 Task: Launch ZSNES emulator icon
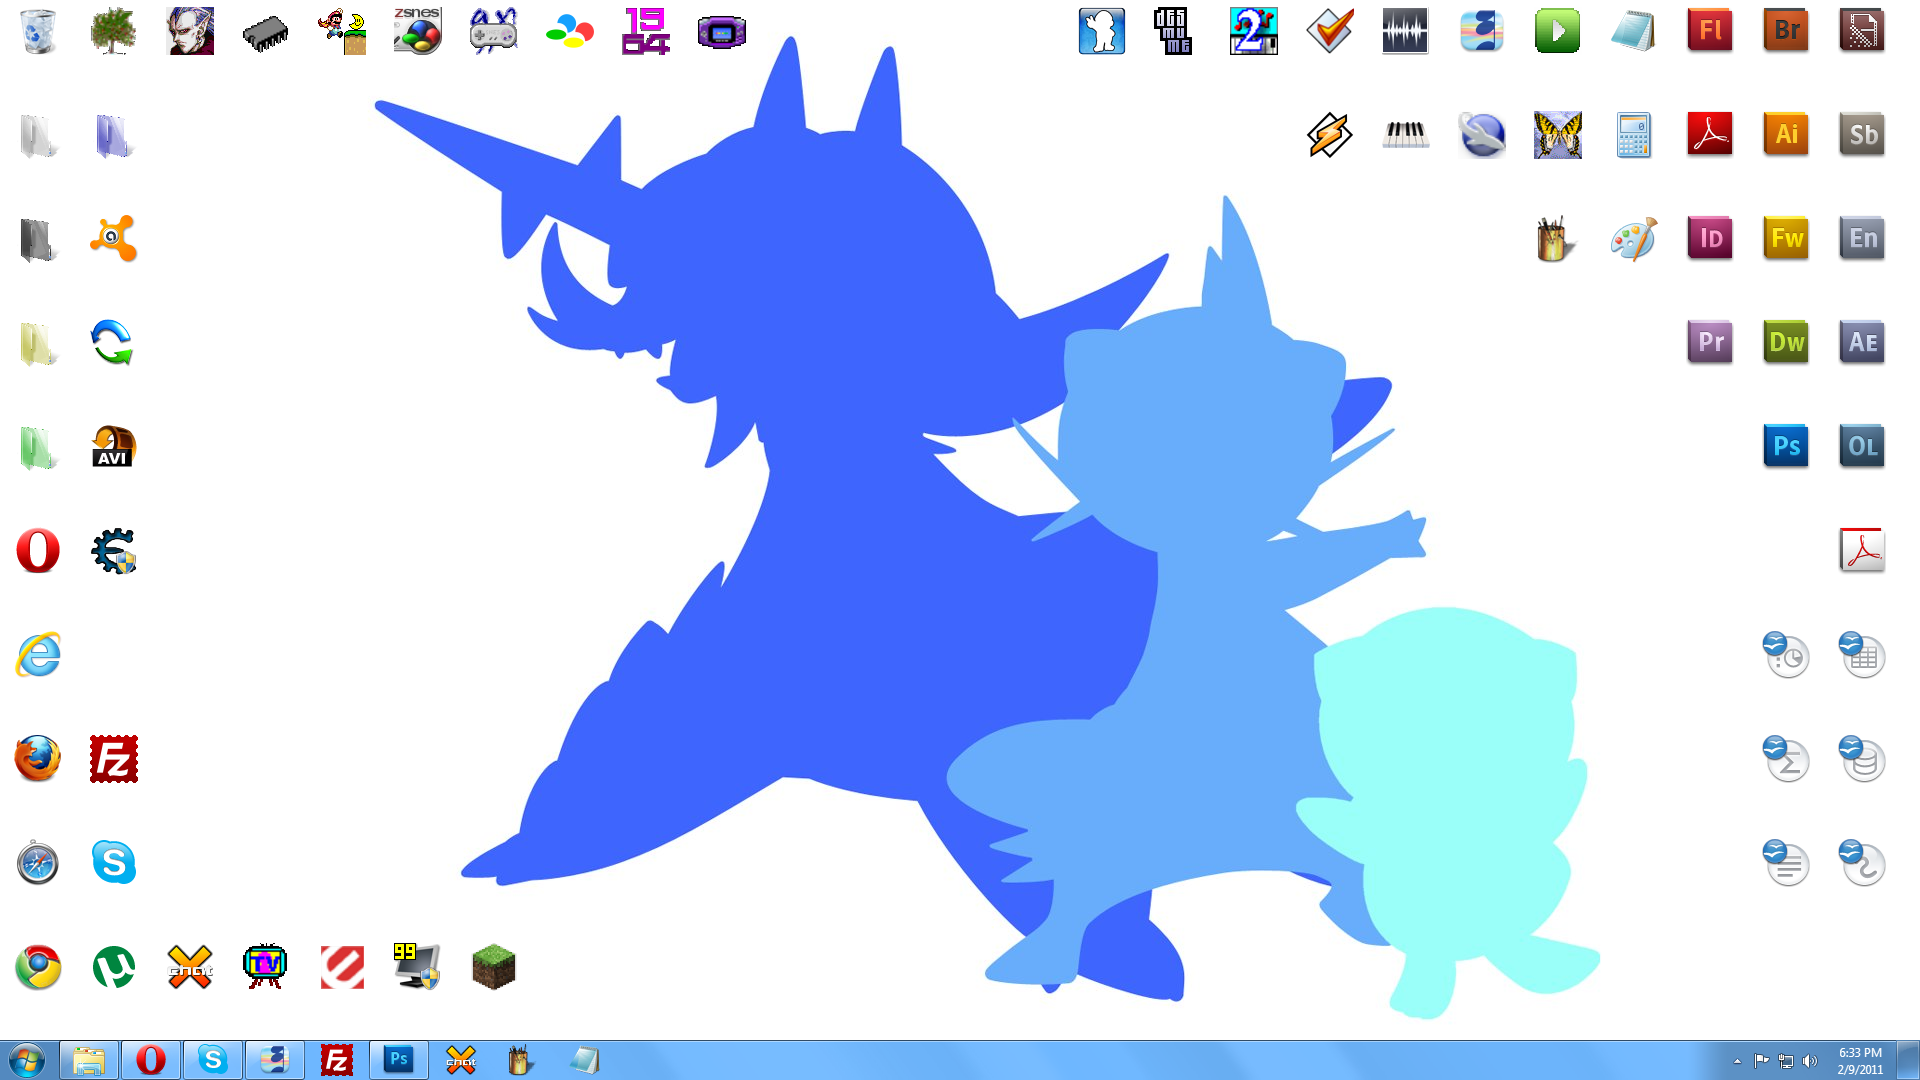pyautogui.click(x=418, y=31)
